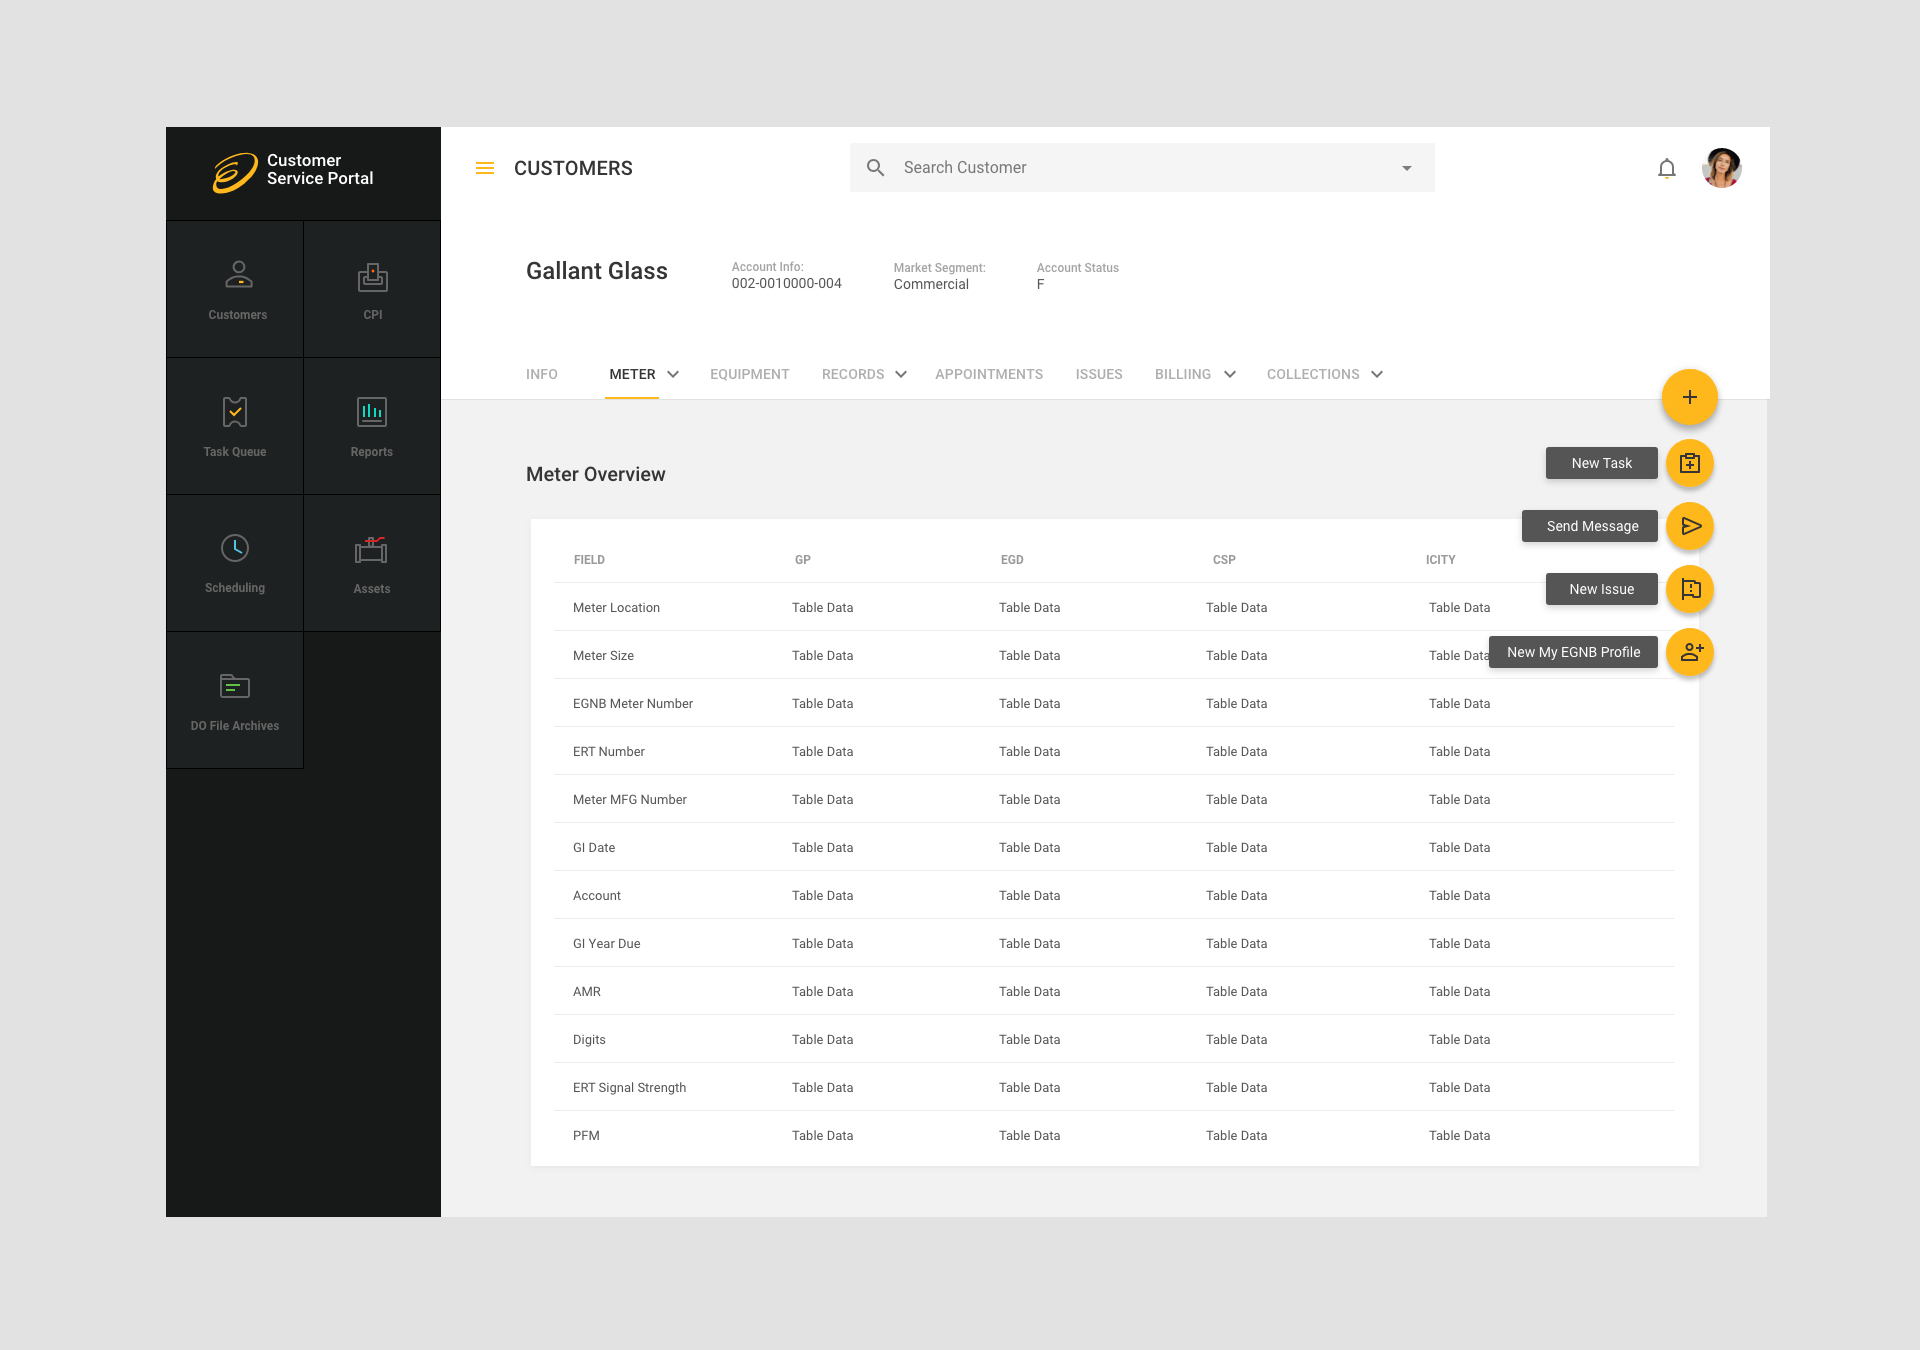1920x1350 pixels.
Task: Open the RECORDS tab label
Action: click(853, 374)
